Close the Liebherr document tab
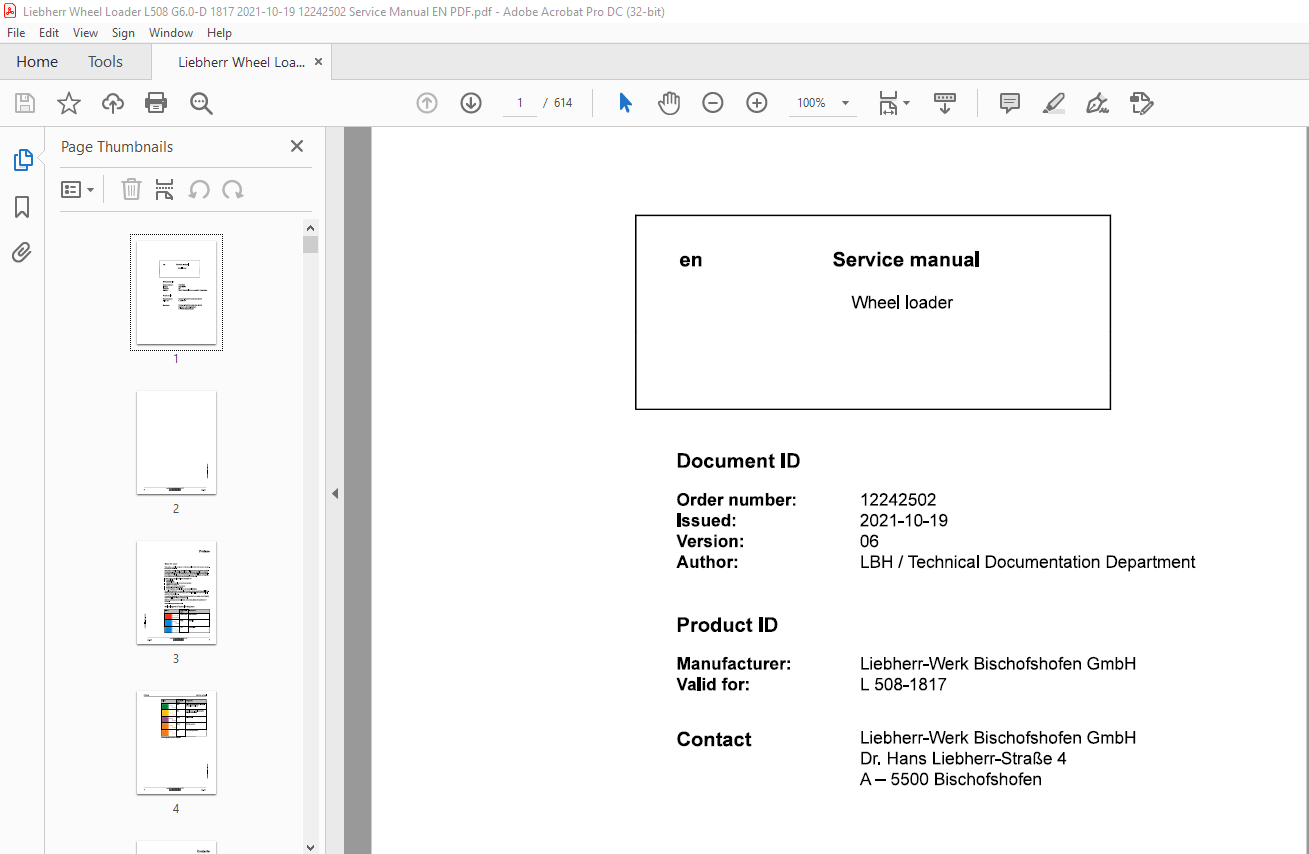This screenshot has width=1309, height=854. (318, 62)
